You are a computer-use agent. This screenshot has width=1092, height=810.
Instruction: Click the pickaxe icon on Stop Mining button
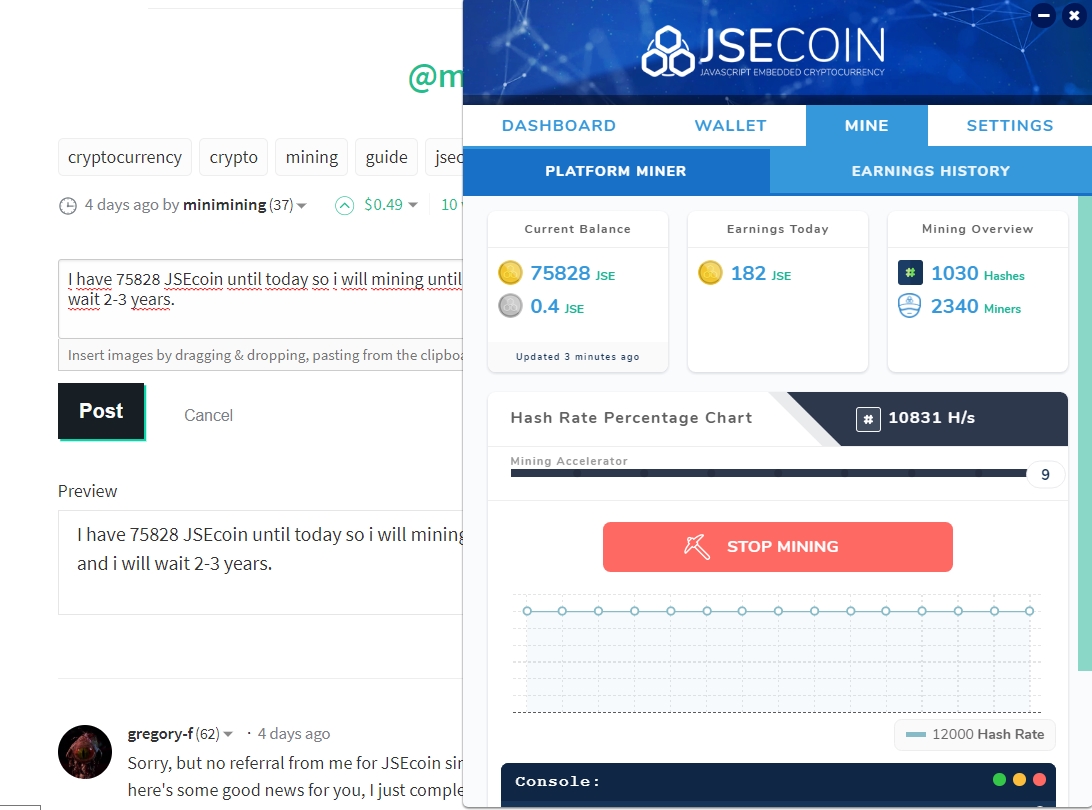coord(696,547)
